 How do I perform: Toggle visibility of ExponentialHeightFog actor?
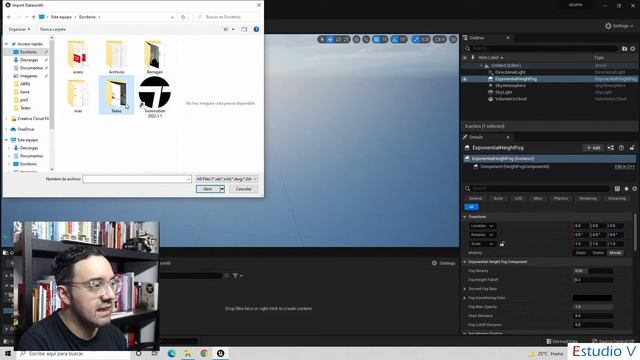(464, 79)
